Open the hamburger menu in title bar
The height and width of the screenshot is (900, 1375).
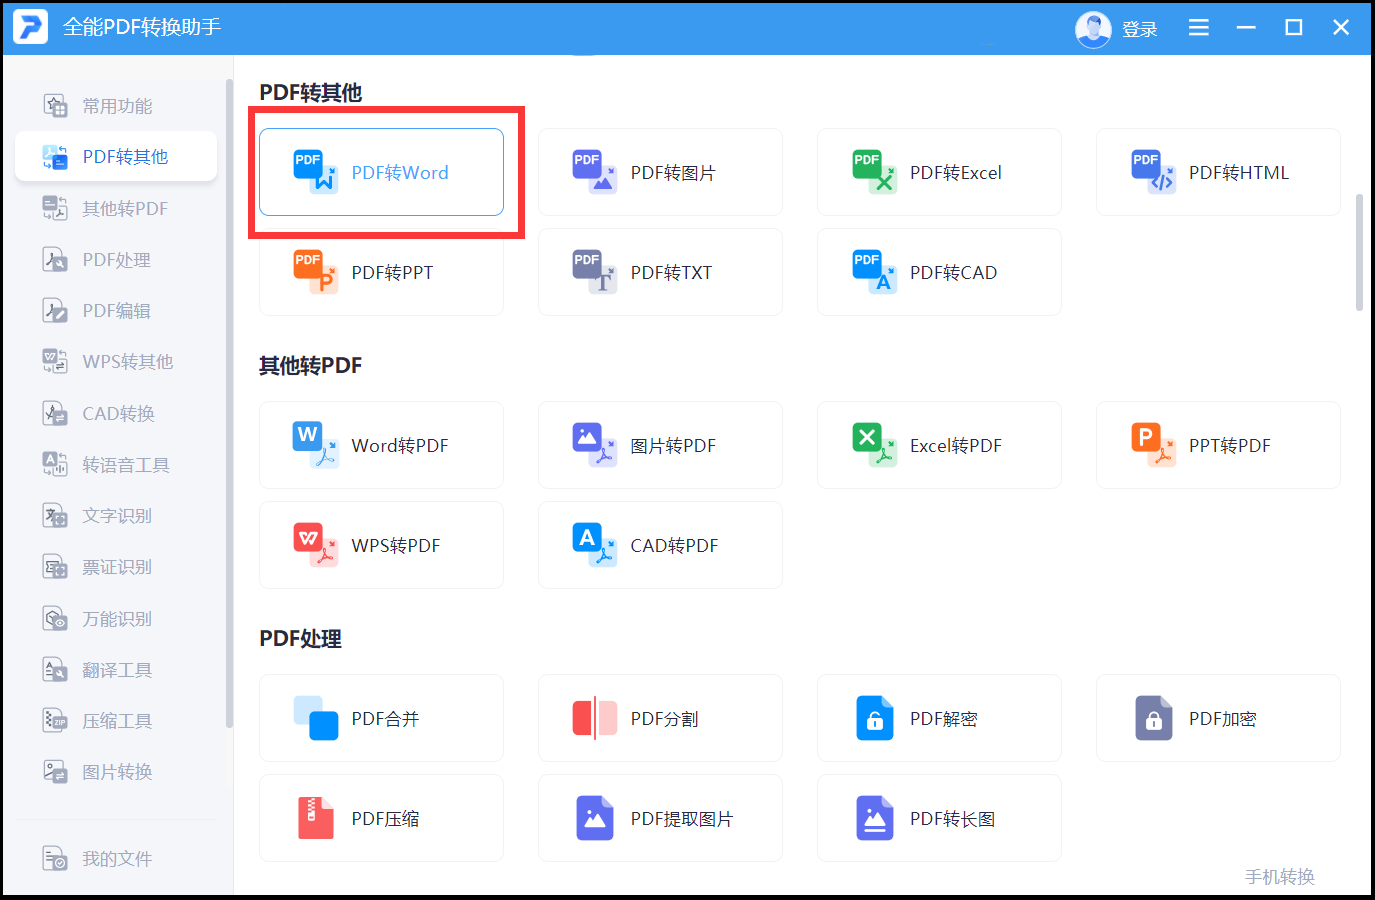click(x=1198, y=28)
